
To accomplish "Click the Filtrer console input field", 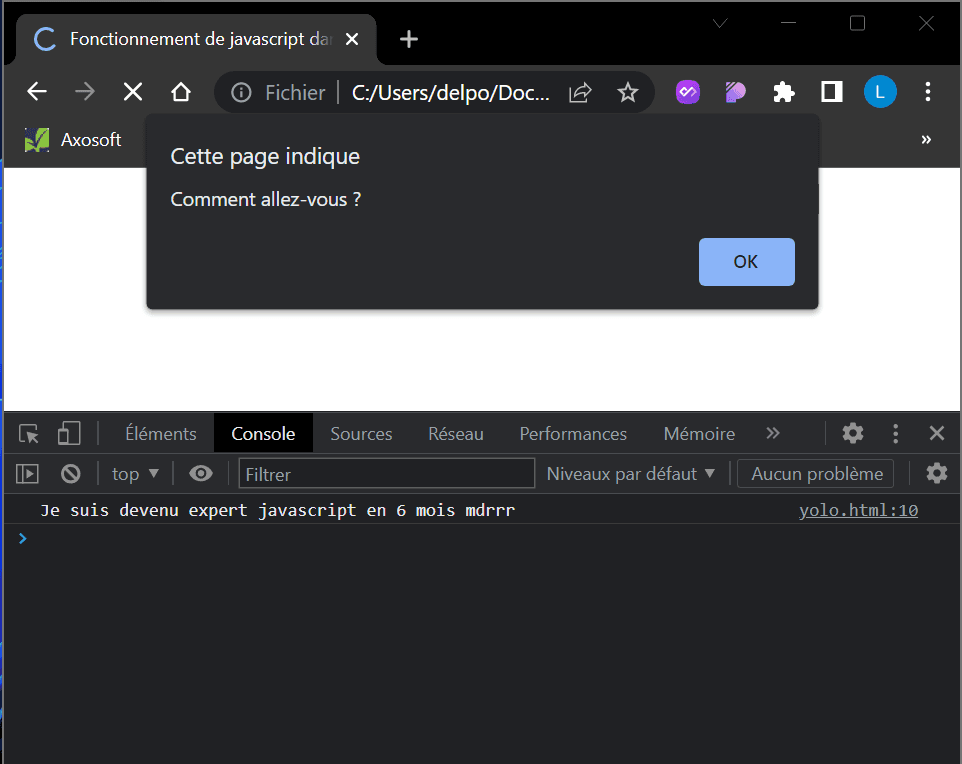I will 386,474.
